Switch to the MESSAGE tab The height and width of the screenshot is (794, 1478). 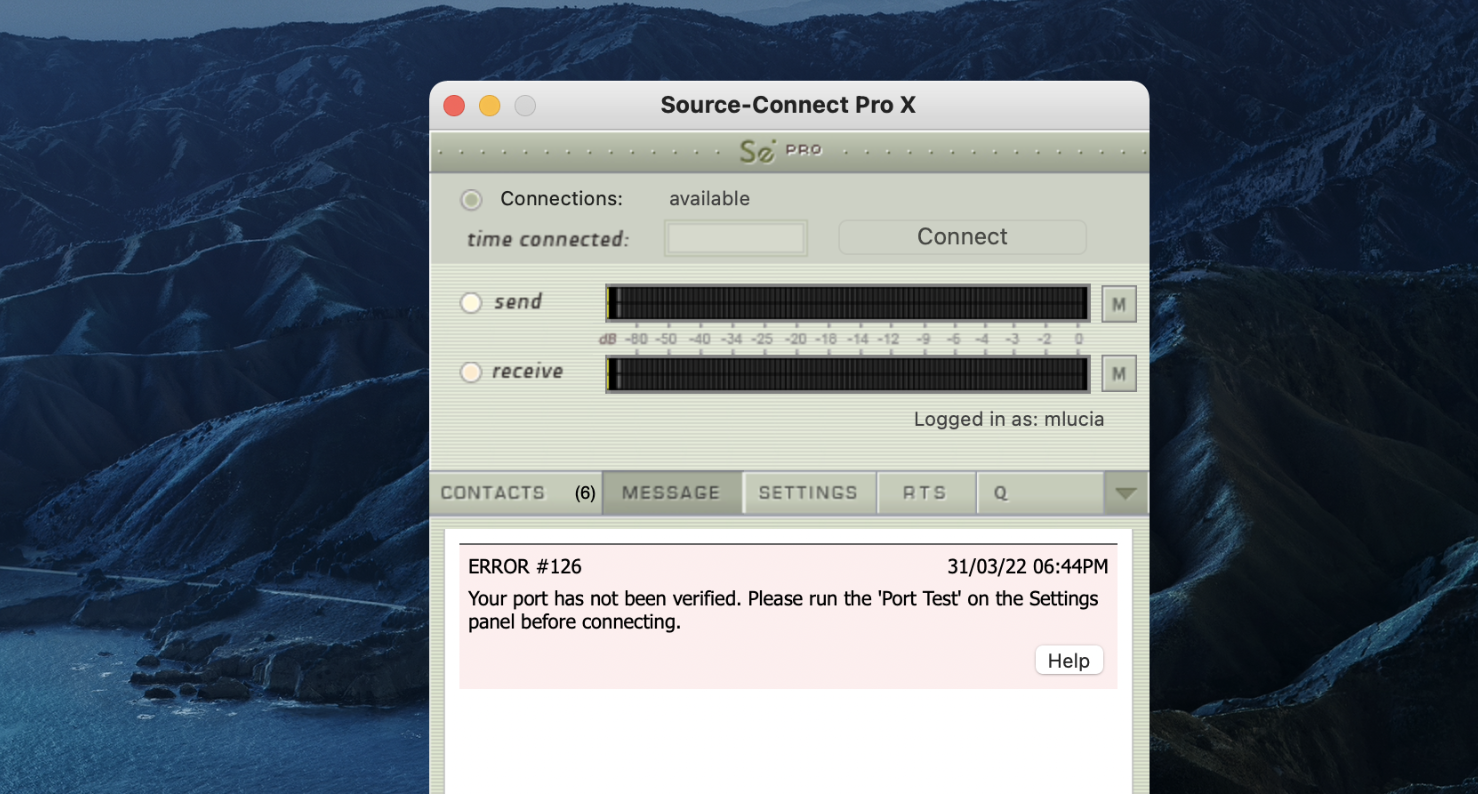(x=671, y=493)
